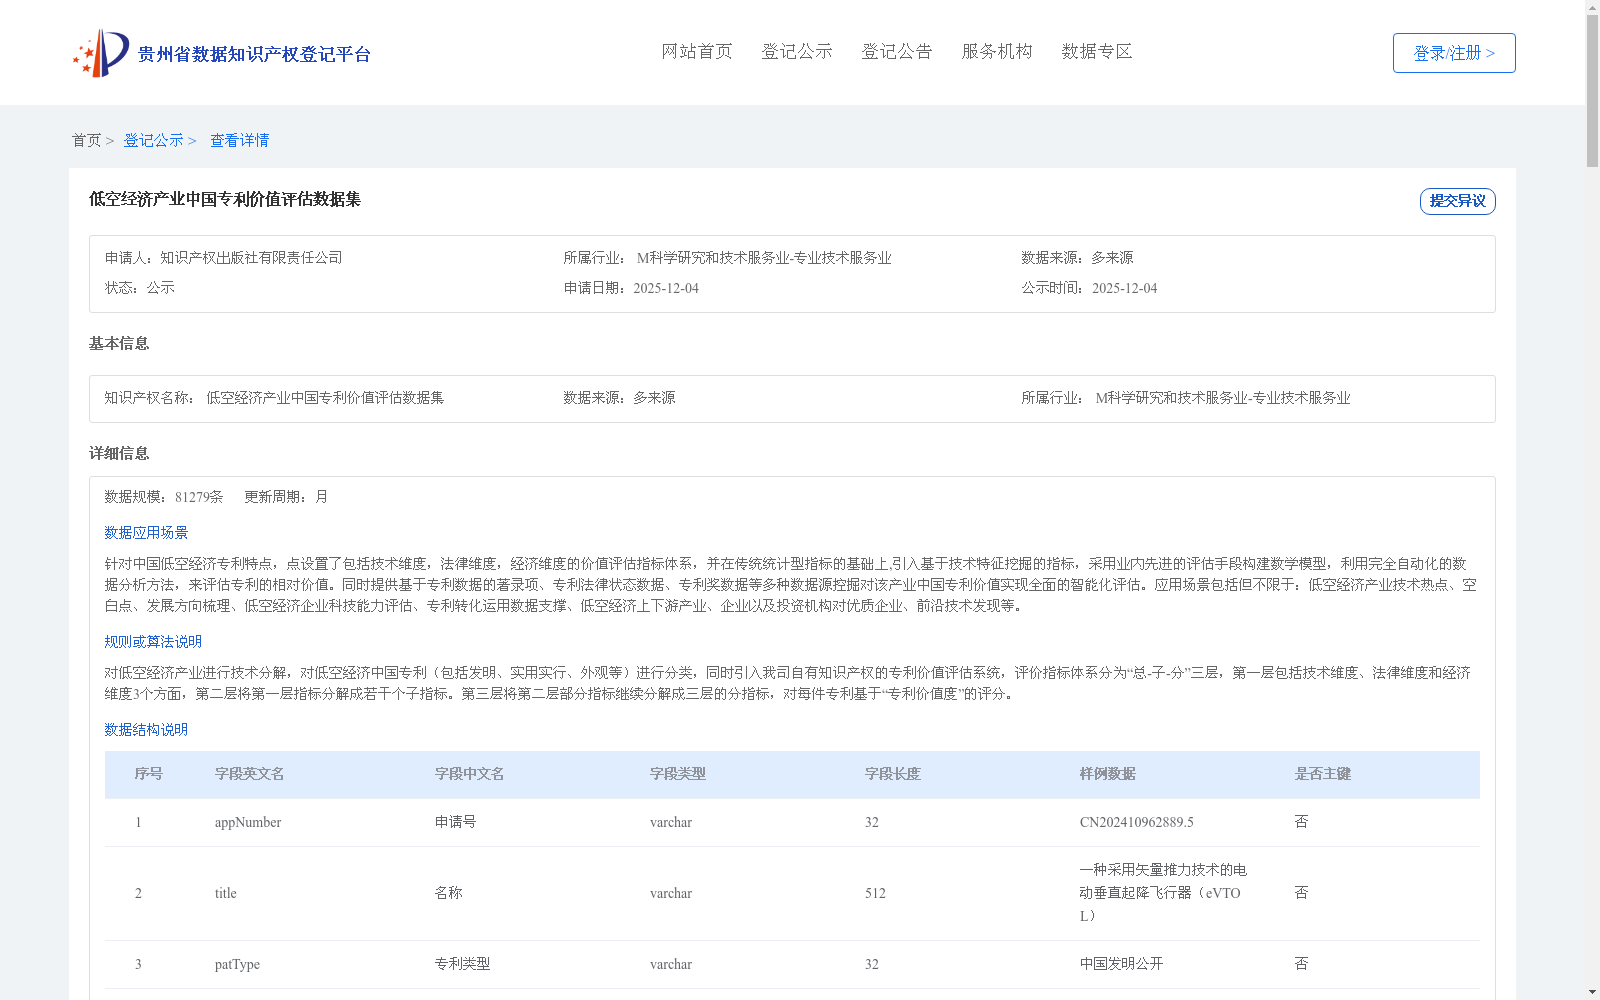Viewport: 1600px width, 1000px height.
Task: Click the 规则或算法说明 subheading
Action: [x=153, y=642]
